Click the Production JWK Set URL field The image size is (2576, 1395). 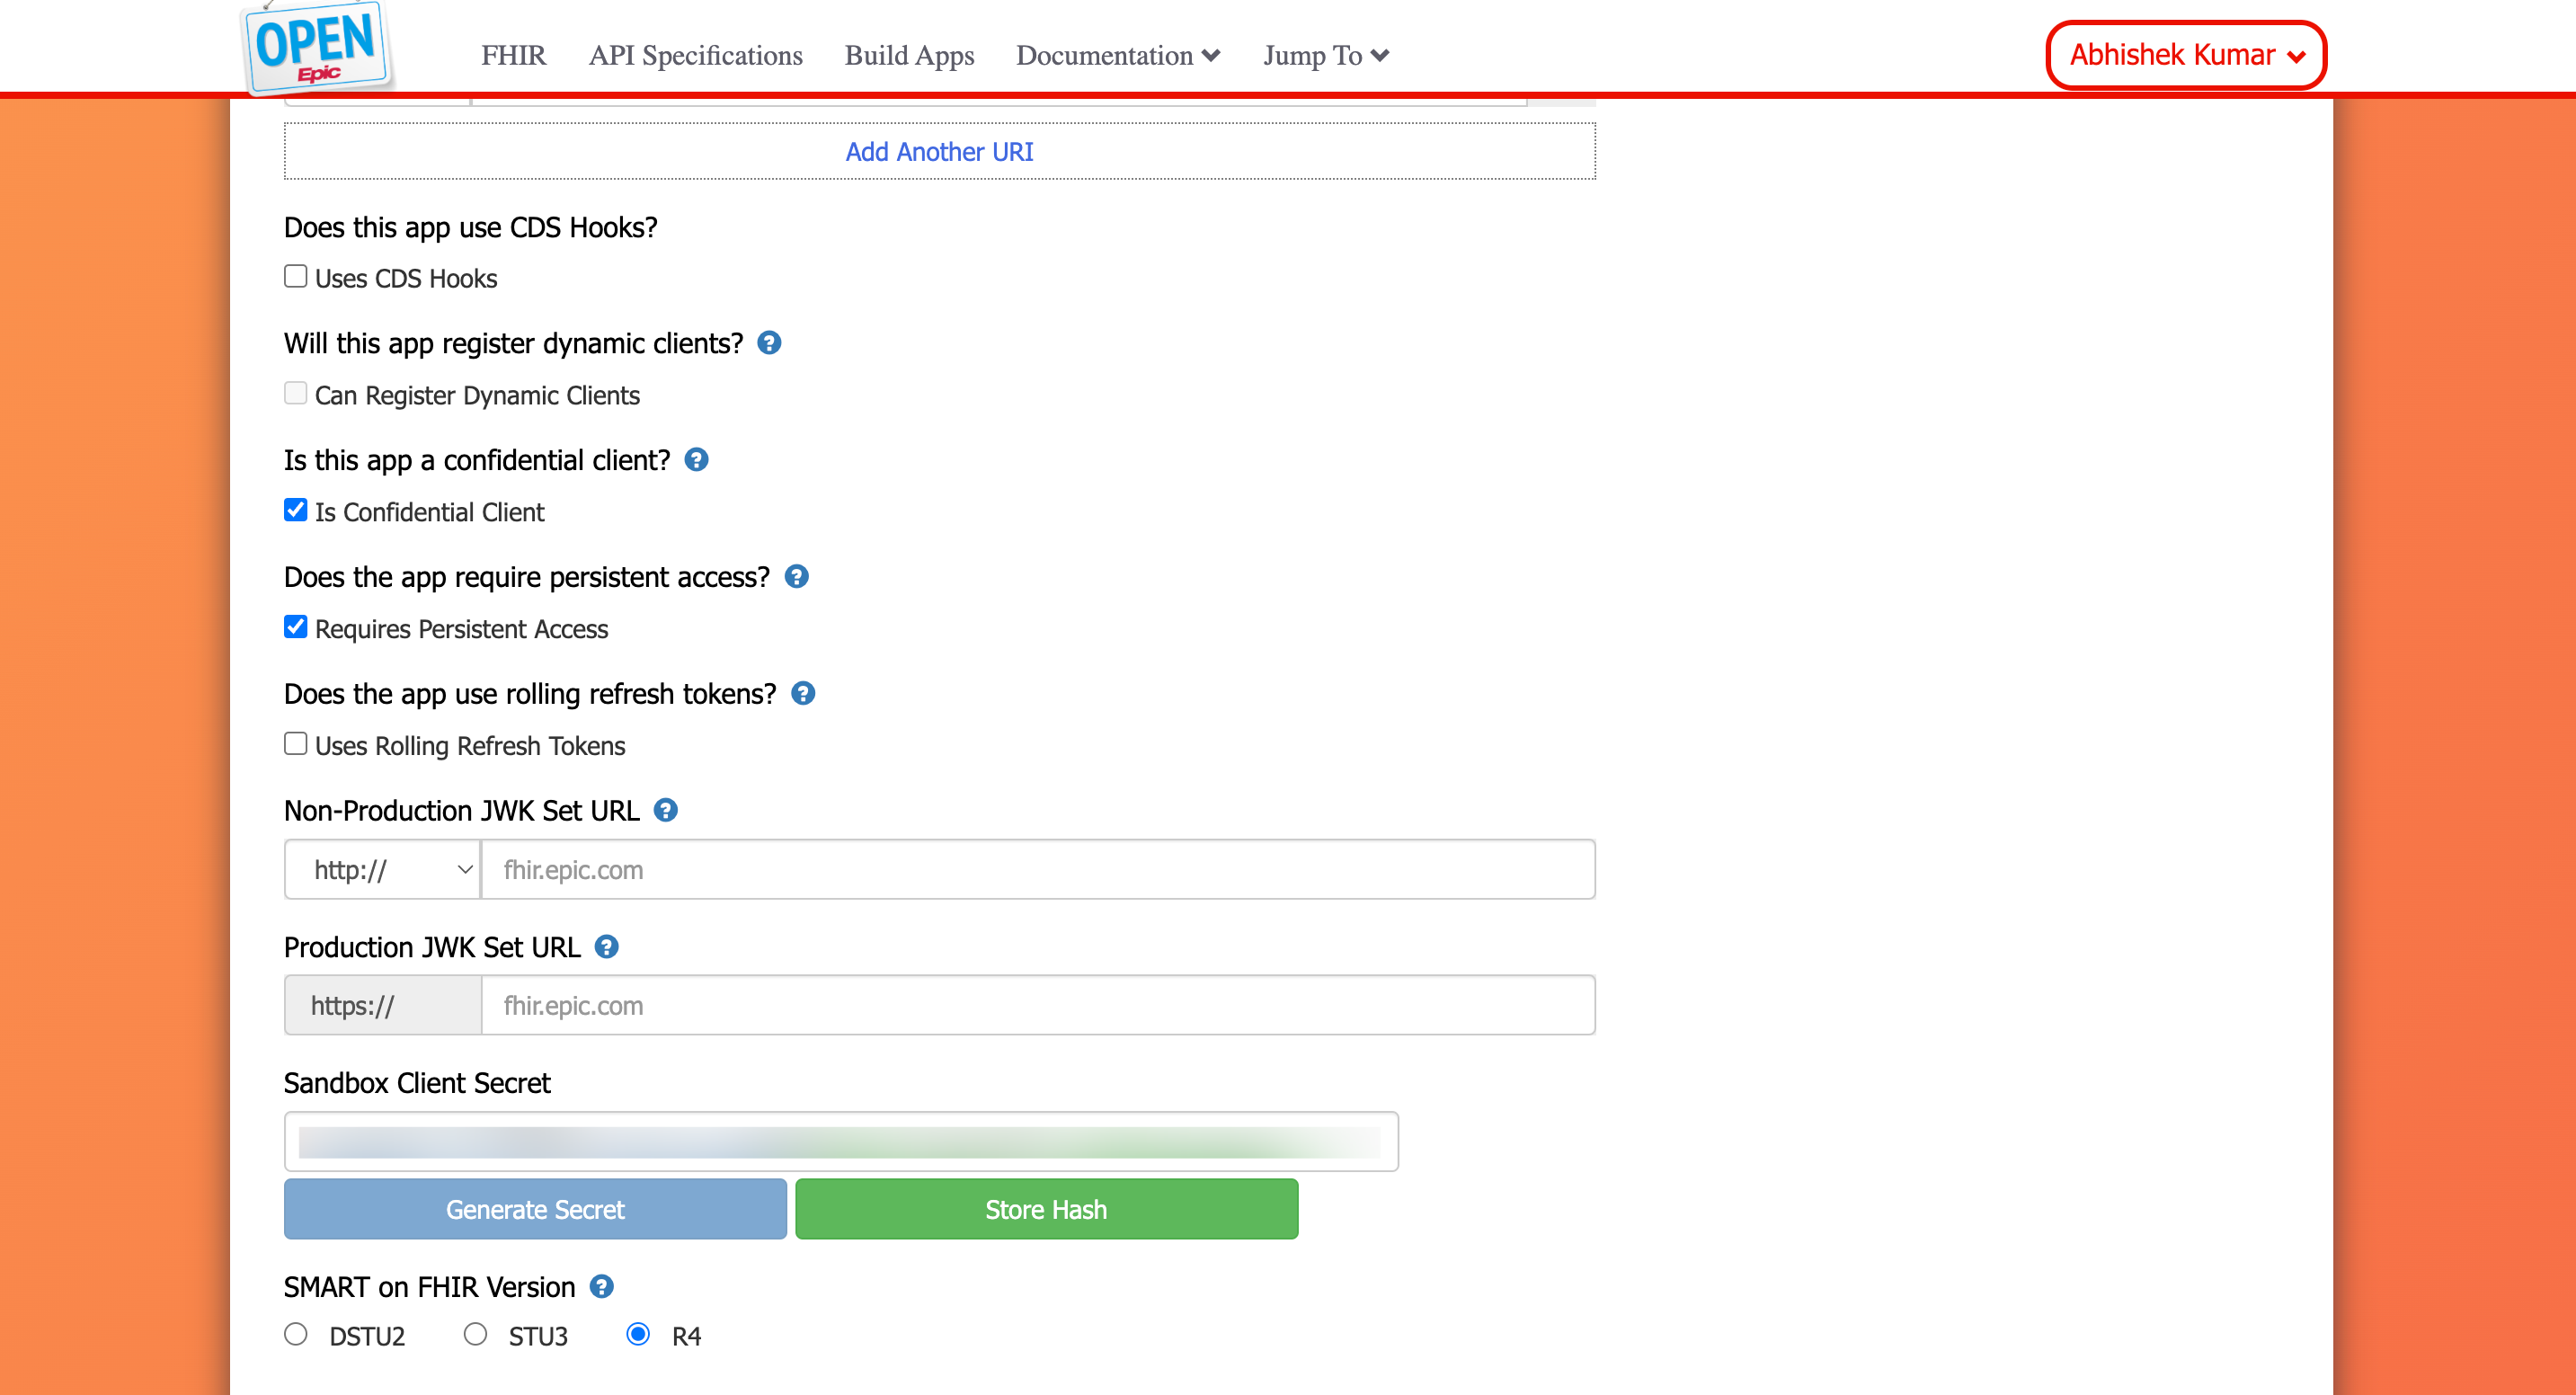[1037, 1005]
